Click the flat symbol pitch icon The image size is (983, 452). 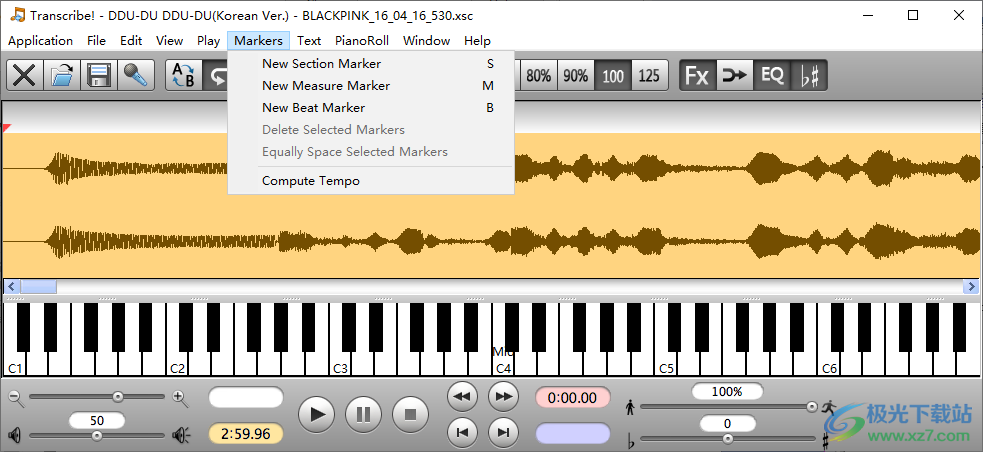(631, 439)
